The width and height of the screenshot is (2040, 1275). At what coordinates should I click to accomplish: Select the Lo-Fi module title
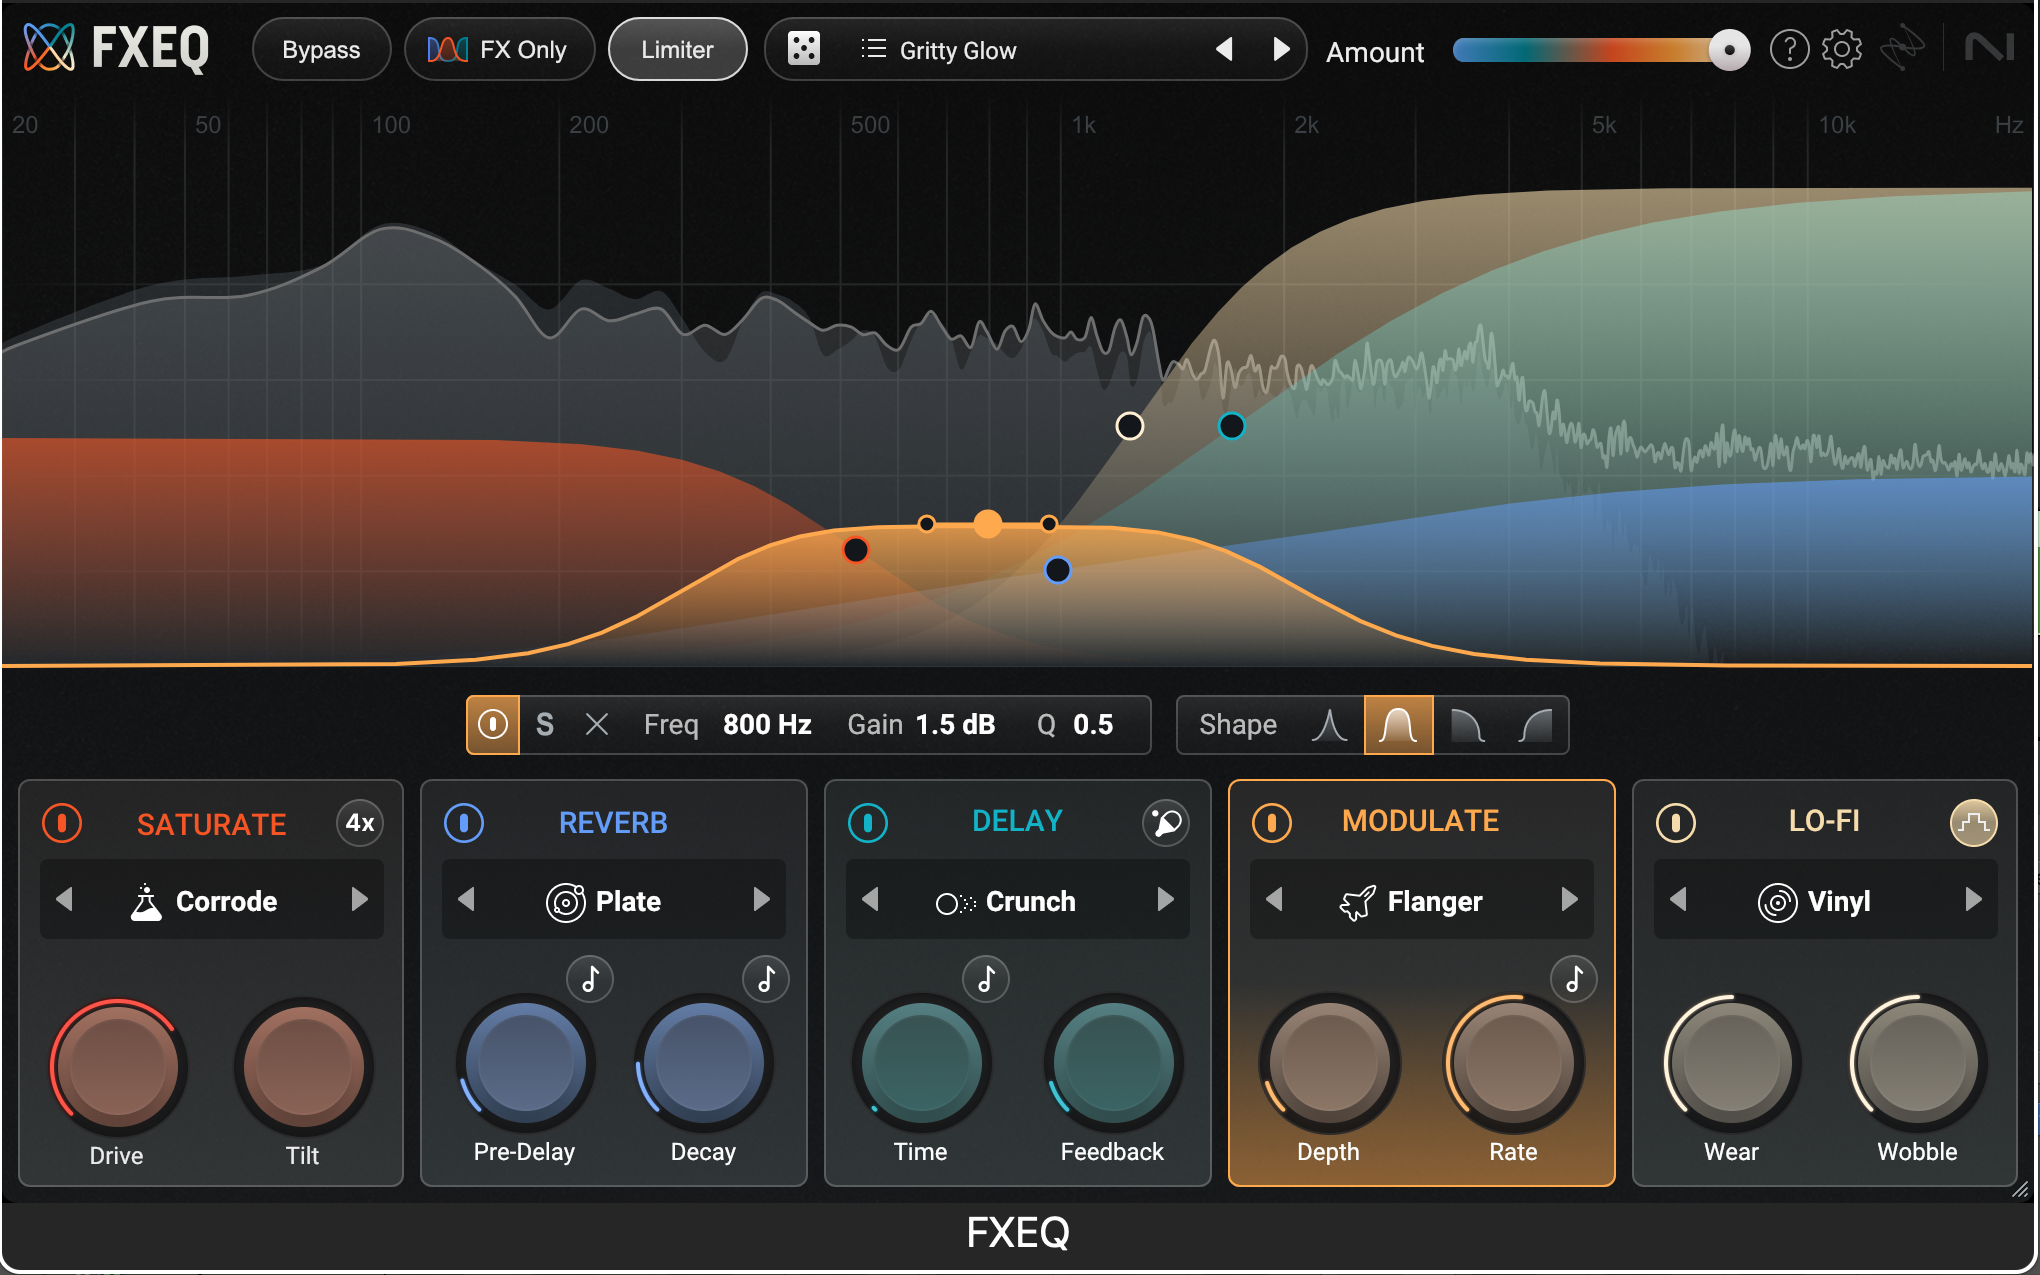pyautogui.click(x=1823, y=821)
